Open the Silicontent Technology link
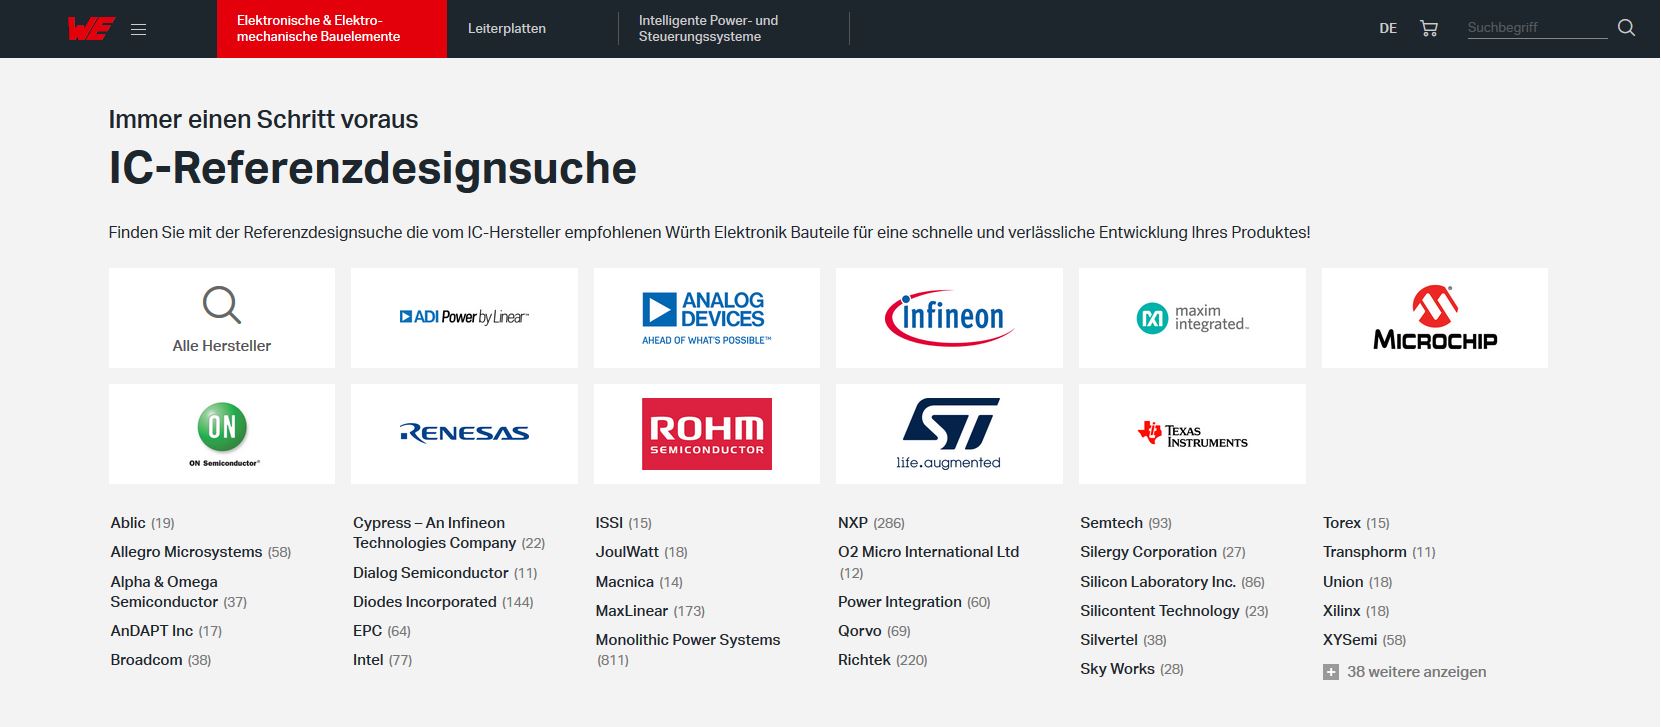Viewport: 1661px width, 727px height. [x=1160, y=611]
